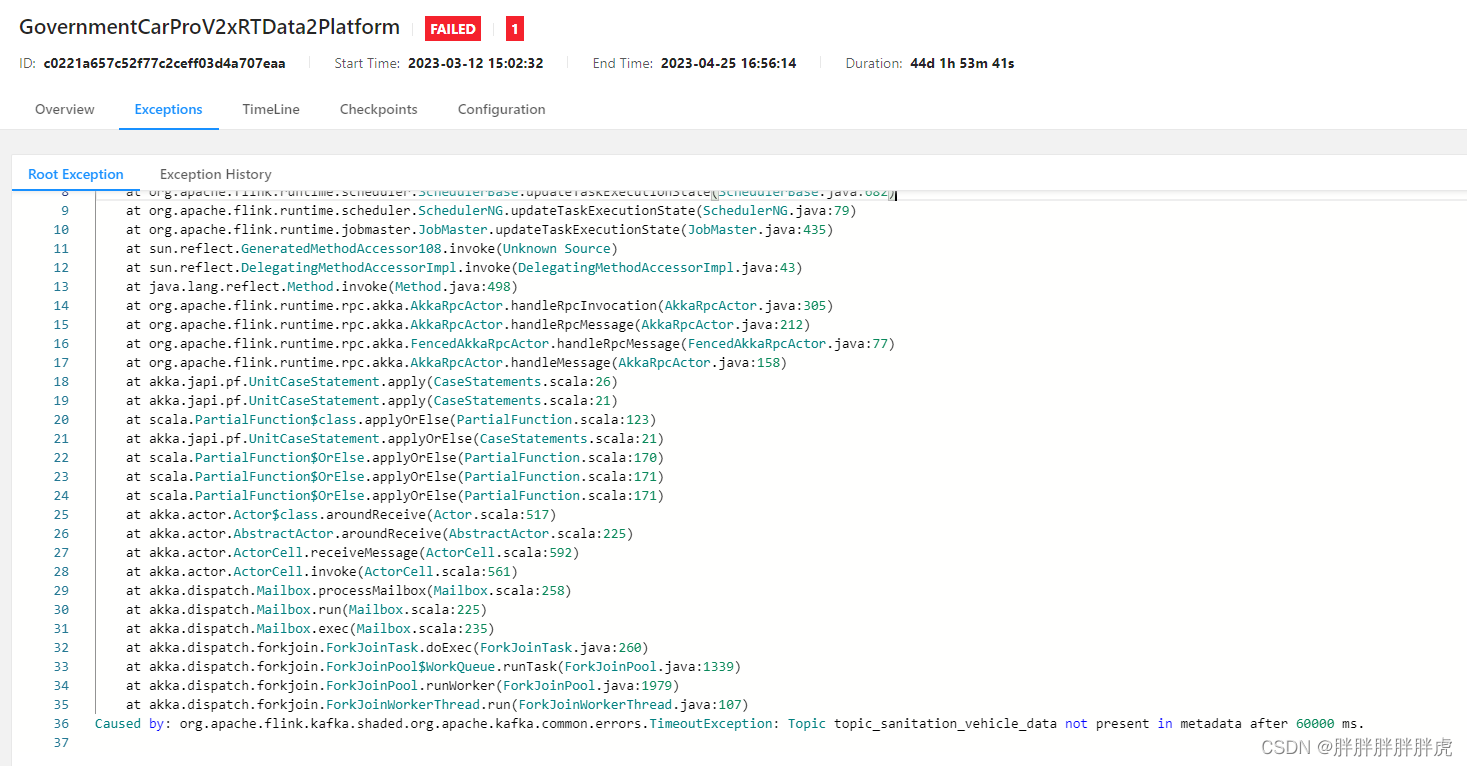Click the Mailbox.processMailbox stack frame
1467x766 pixels.
click(x=349, y=591)
